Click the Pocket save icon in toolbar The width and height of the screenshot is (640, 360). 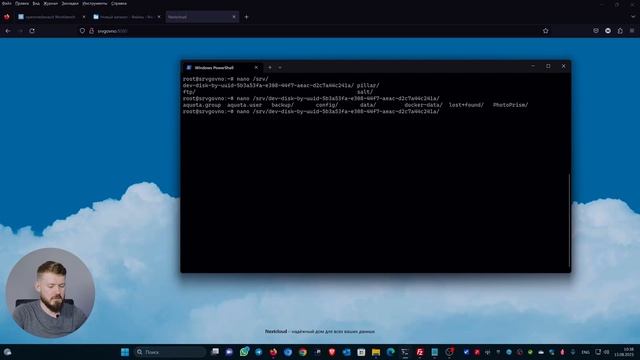coord(596,31)
